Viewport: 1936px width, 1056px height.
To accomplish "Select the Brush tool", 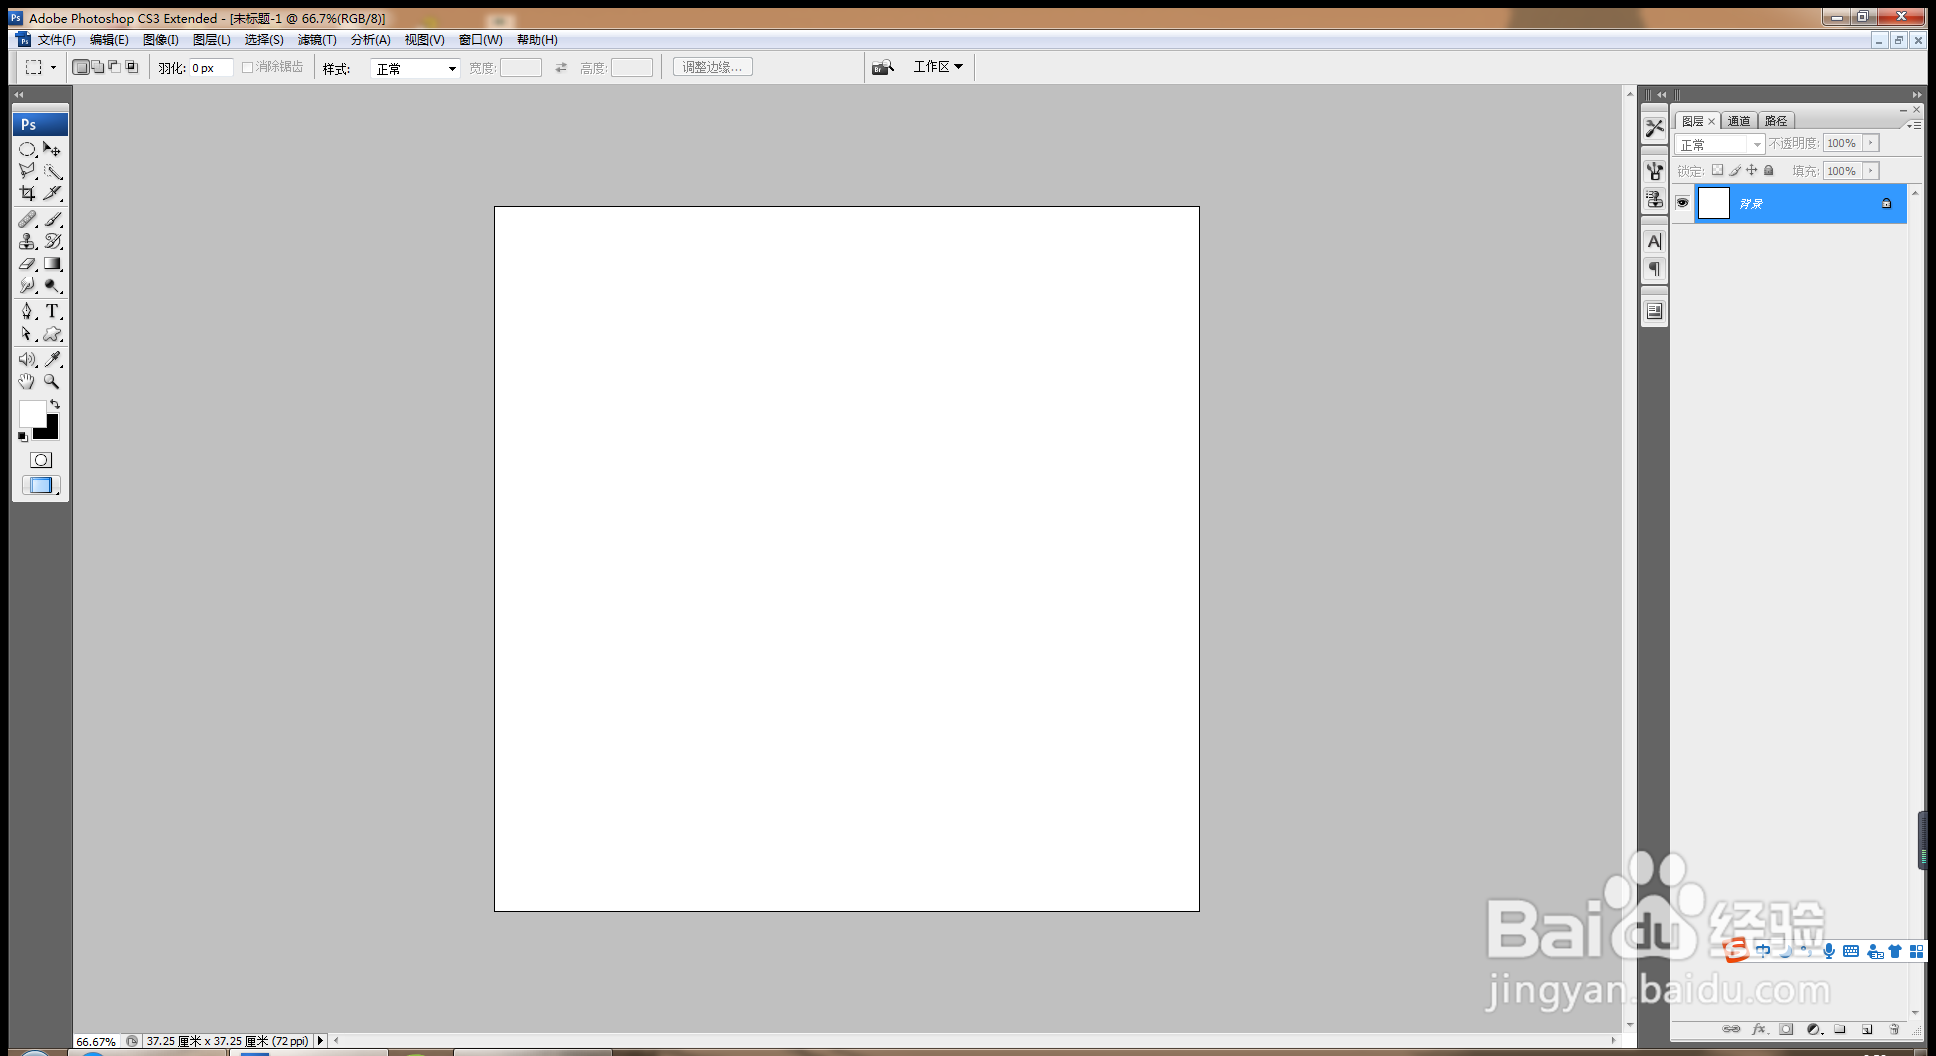I will pos(53,219).
